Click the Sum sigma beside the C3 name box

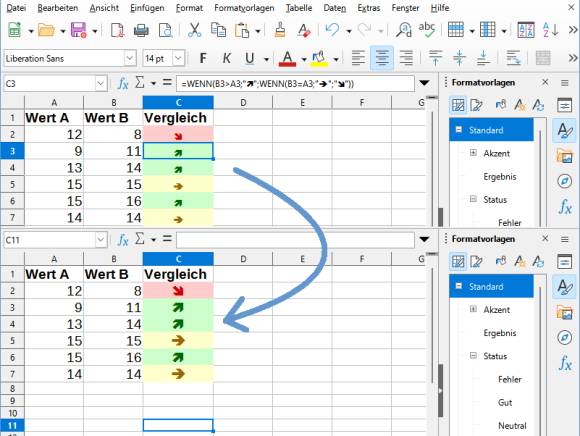139,83
